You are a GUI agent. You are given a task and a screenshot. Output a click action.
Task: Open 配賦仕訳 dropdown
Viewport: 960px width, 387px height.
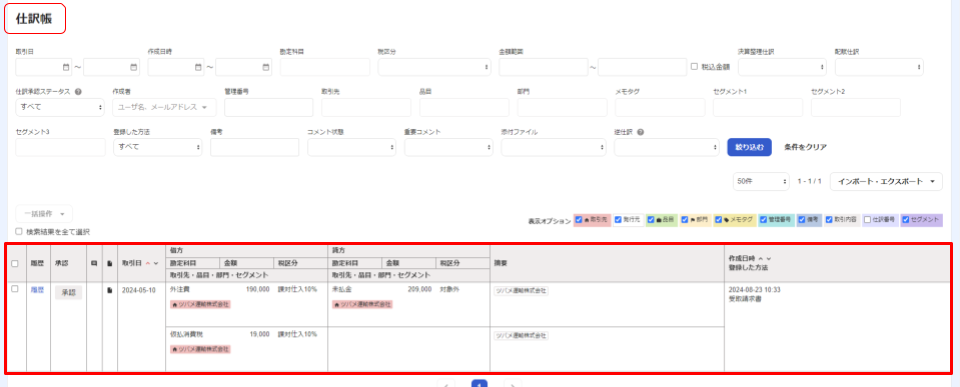click(879, 67)
